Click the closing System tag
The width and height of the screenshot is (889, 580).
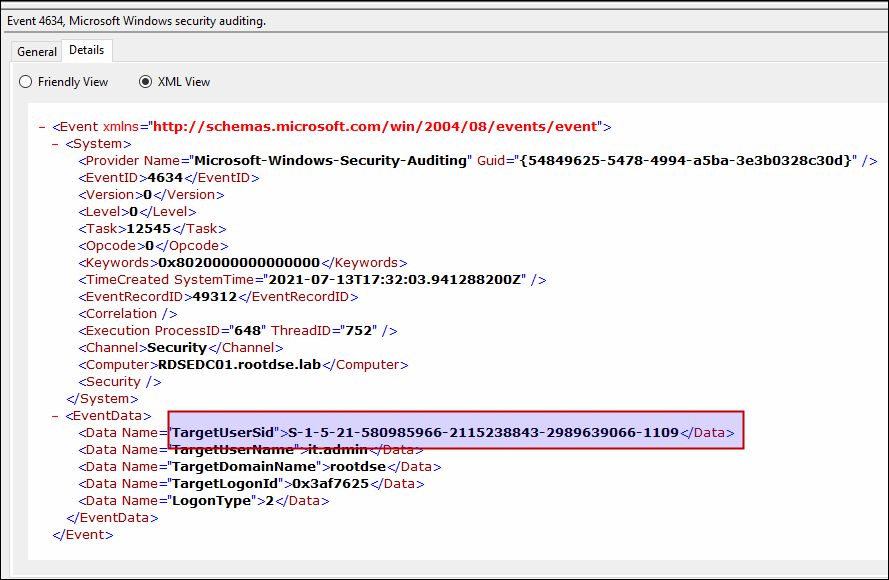click(x=102, y=399)
